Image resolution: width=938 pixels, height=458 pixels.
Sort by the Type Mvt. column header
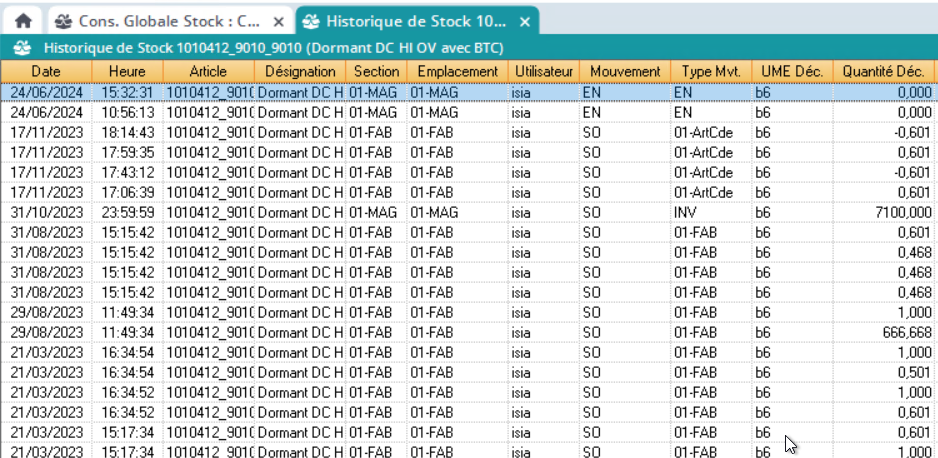click(x=712, y=71)
